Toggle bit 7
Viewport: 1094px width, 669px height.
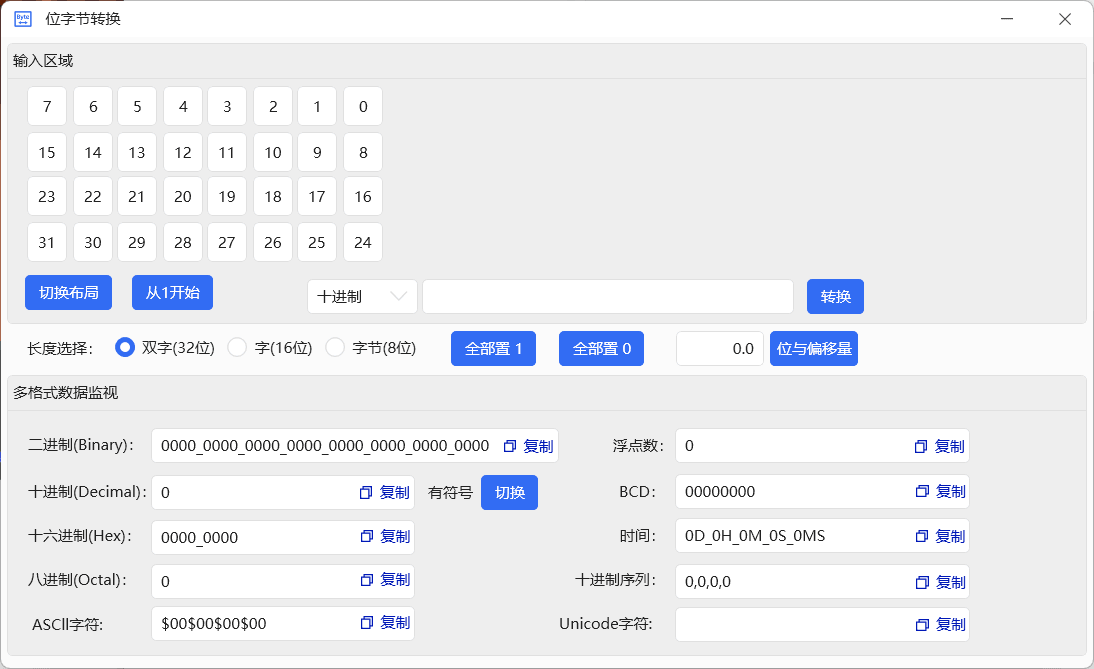pyautogui.click(x=47, y=106)
